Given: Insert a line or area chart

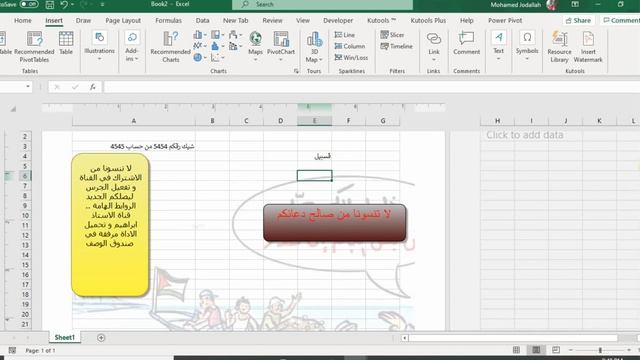Looking at the screenshot, I should [x=199, y=46].
